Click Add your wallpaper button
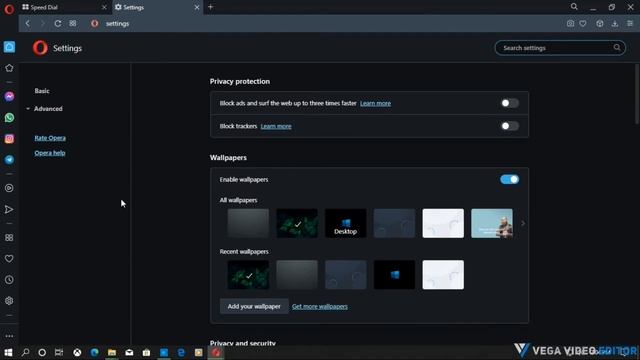640x360 pixels. pos(254,307)
